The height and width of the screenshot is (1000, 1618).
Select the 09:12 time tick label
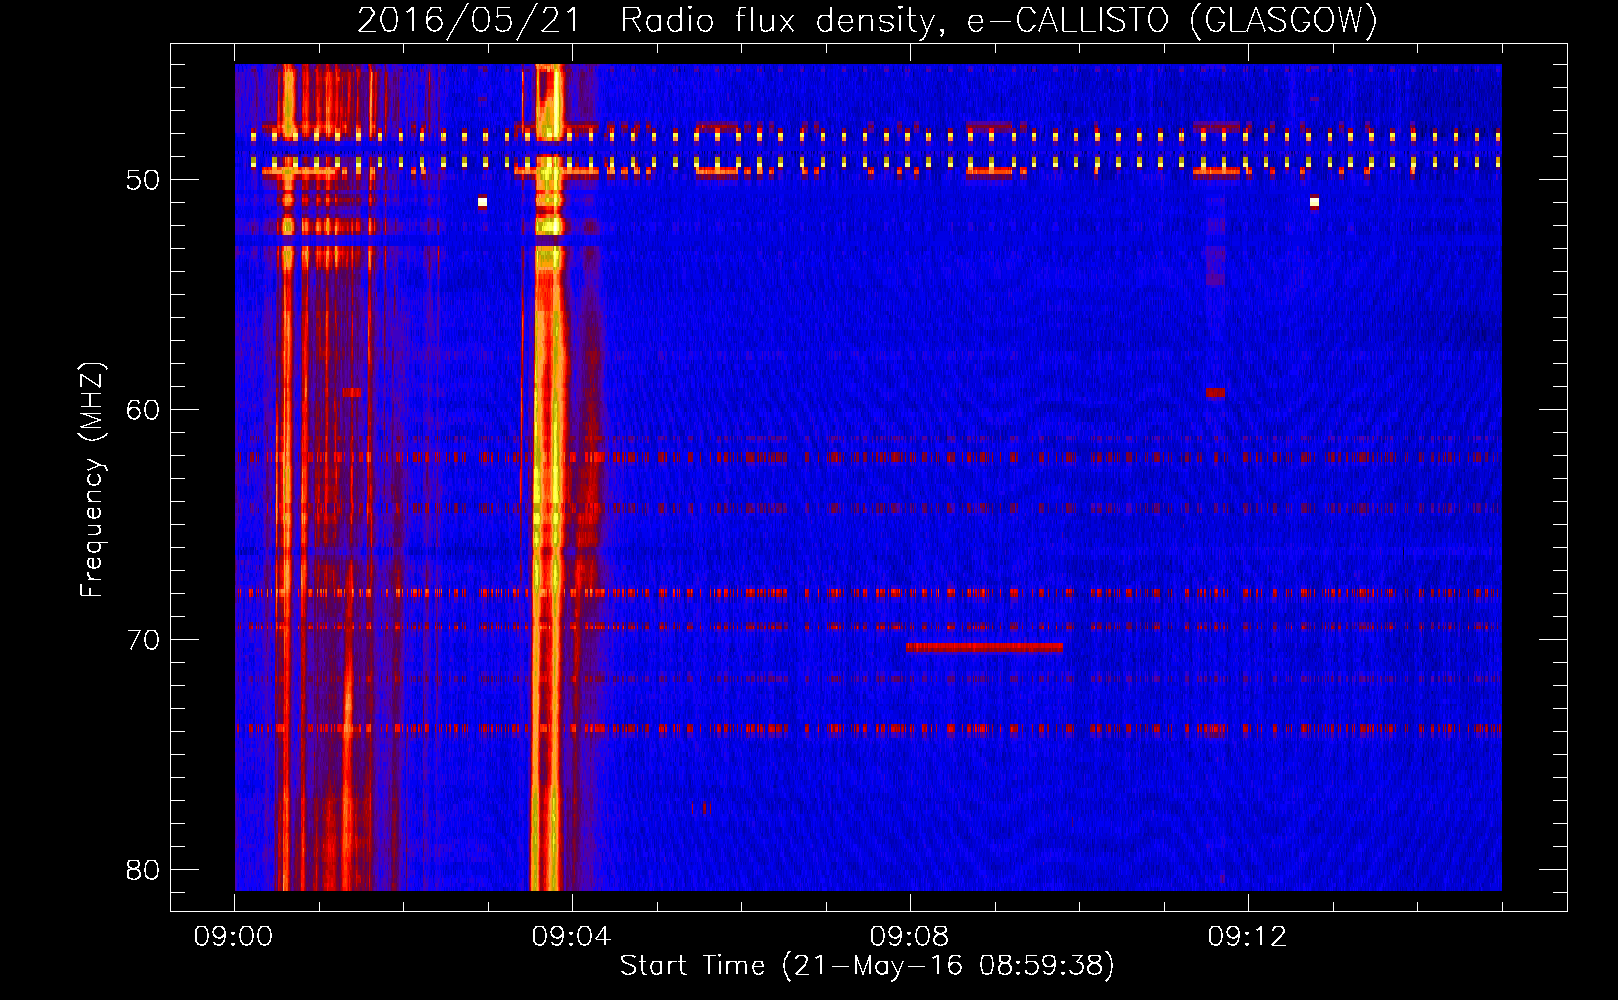click(x=1247, y=937)
